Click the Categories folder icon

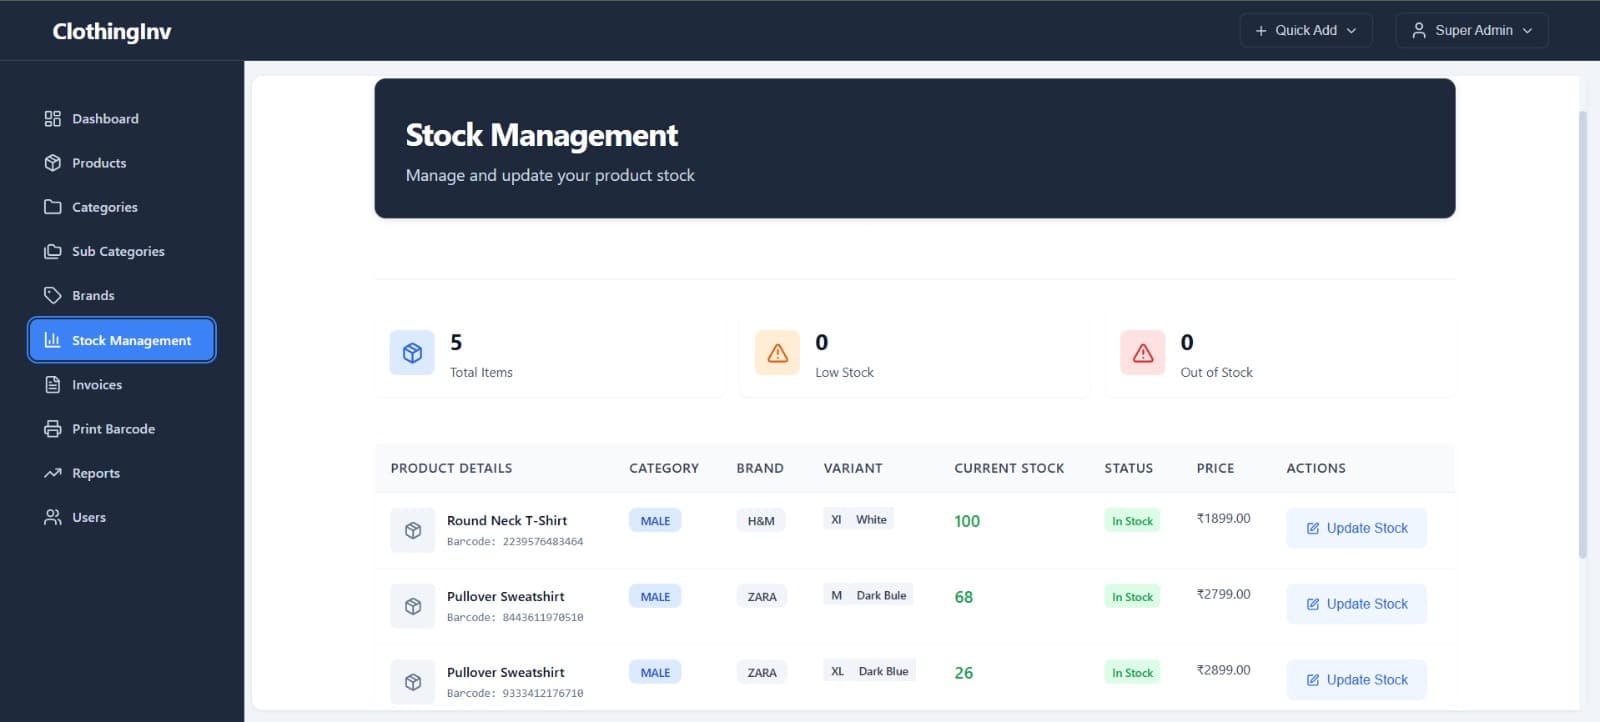[x=53, y=207]
